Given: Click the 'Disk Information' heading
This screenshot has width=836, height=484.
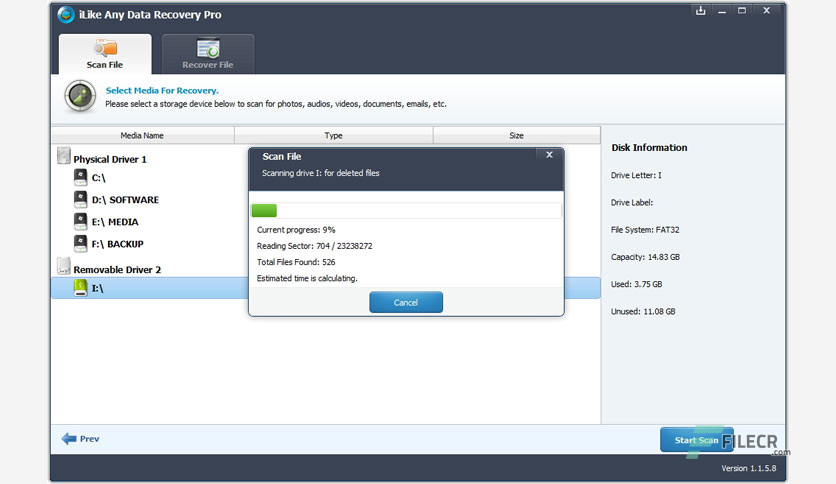Looking at the screenshot, I should pyautogui.click(x=649, y=148).
